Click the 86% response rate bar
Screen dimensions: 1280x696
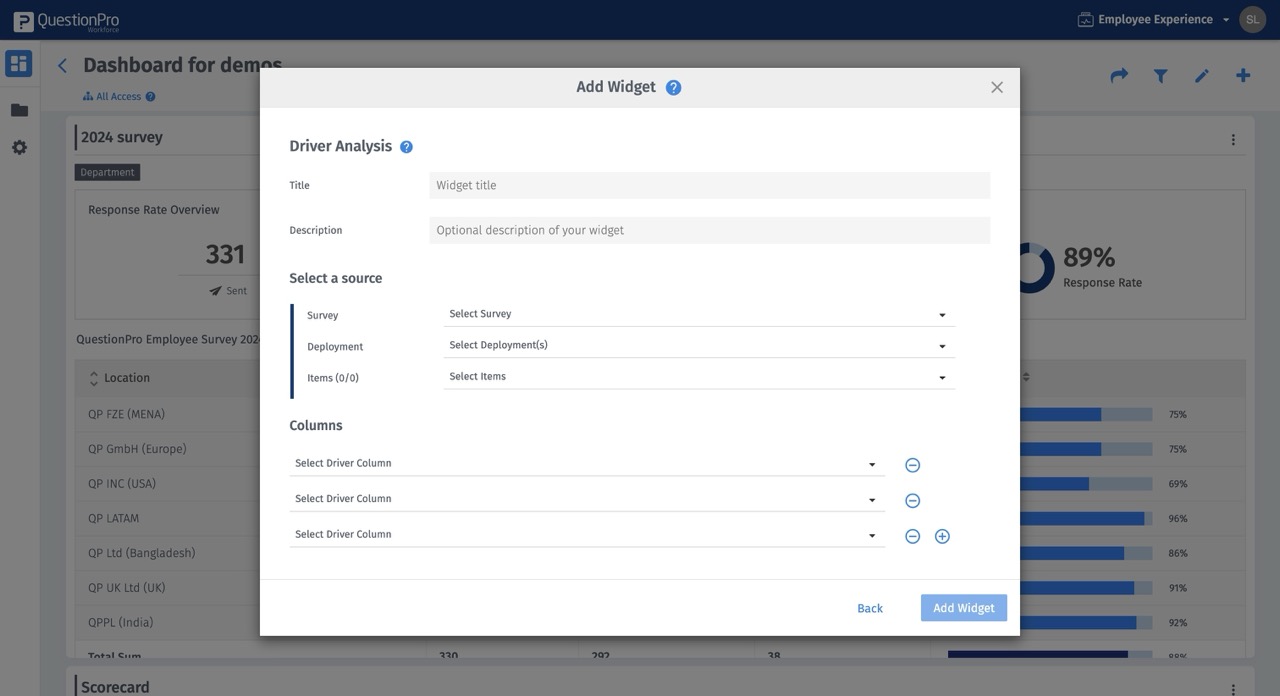(1086, 553)
